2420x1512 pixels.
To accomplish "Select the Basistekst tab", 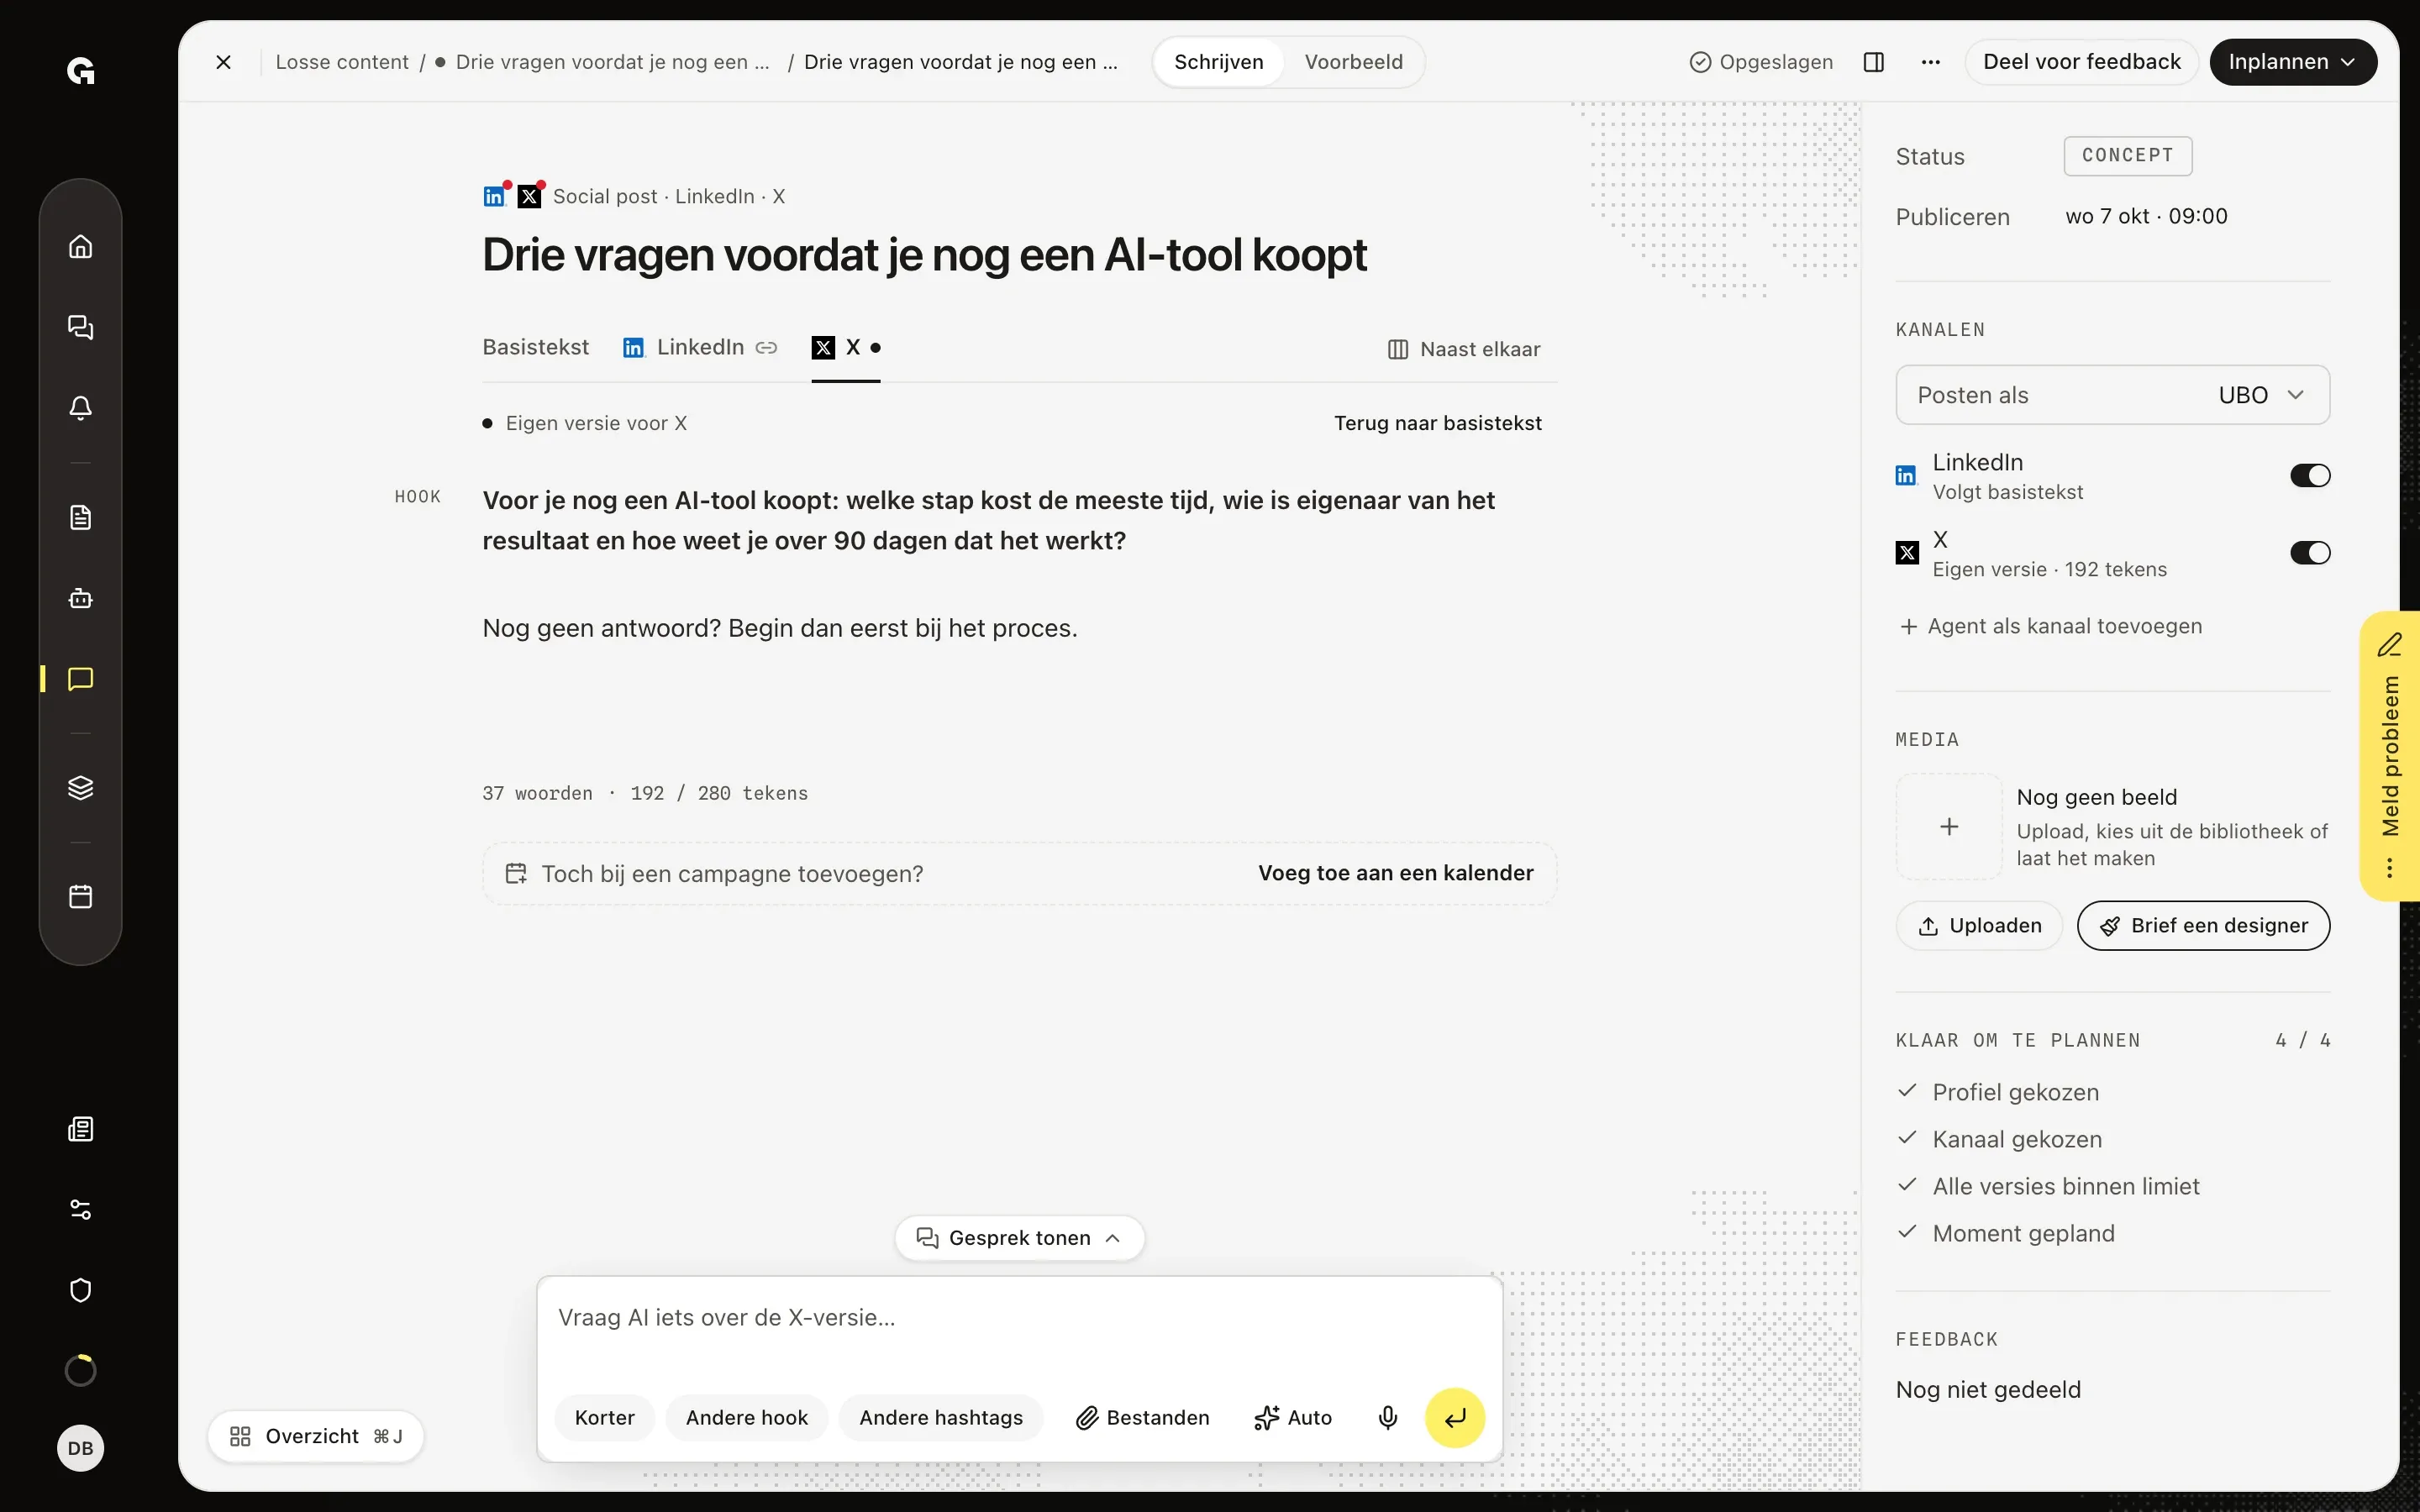I will pyautogui.click(x=536, y=347).
